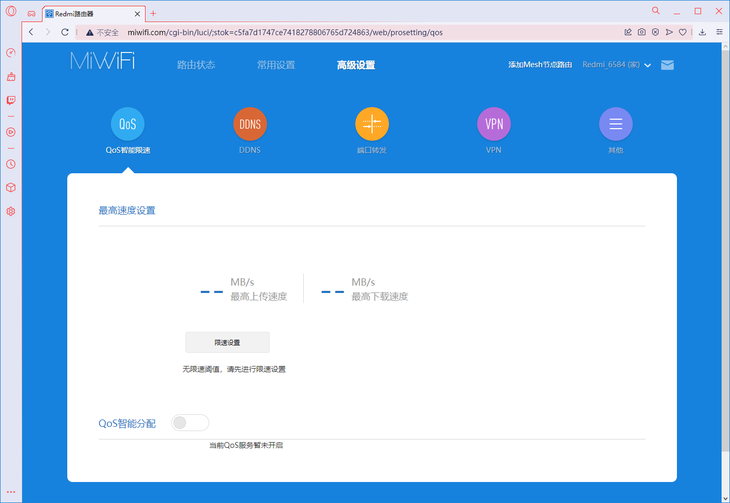Toggle the QoS智能分配 switch on

pyautogui.click(x=190, y=423)
